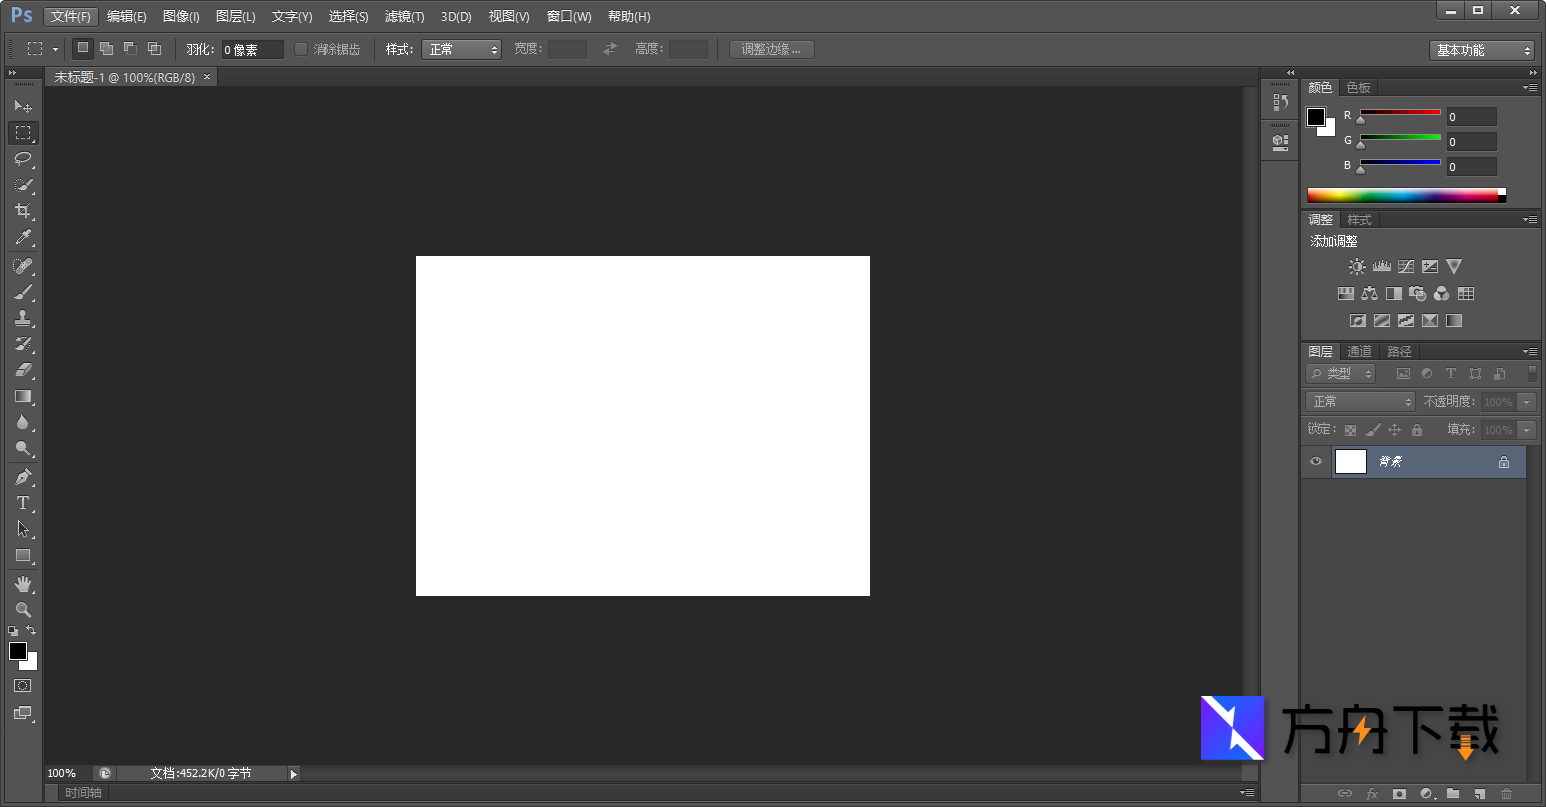Image resolution: width=1546 pixels, height=807 pixels.
Task: Enable the 消除锯齿 checkbox in options bar
Action: [x=301, y=48]
